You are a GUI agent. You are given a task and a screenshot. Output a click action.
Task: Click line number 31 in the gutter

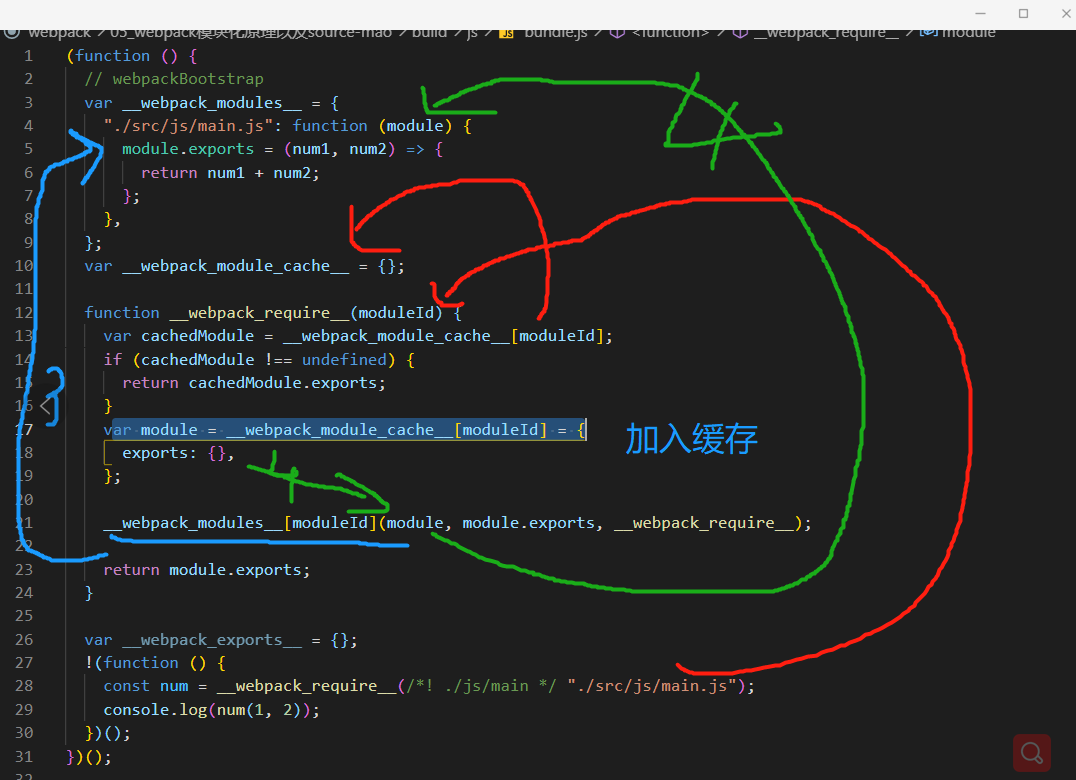click(x=24, y=757)
